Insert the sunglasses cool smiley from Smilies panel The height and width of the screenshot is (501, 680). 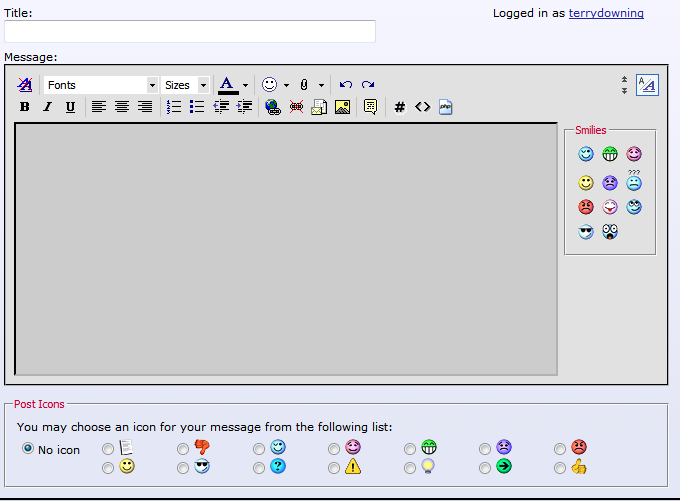pos(585,232)
